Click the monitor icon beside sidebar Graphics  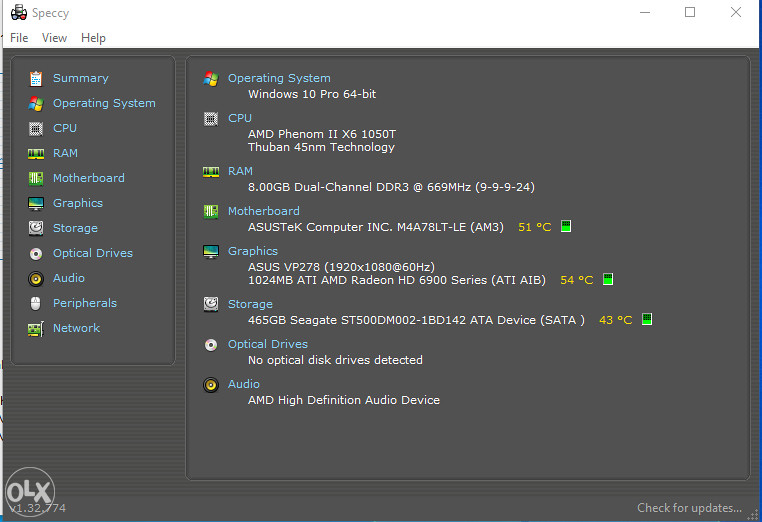[35, 204]
